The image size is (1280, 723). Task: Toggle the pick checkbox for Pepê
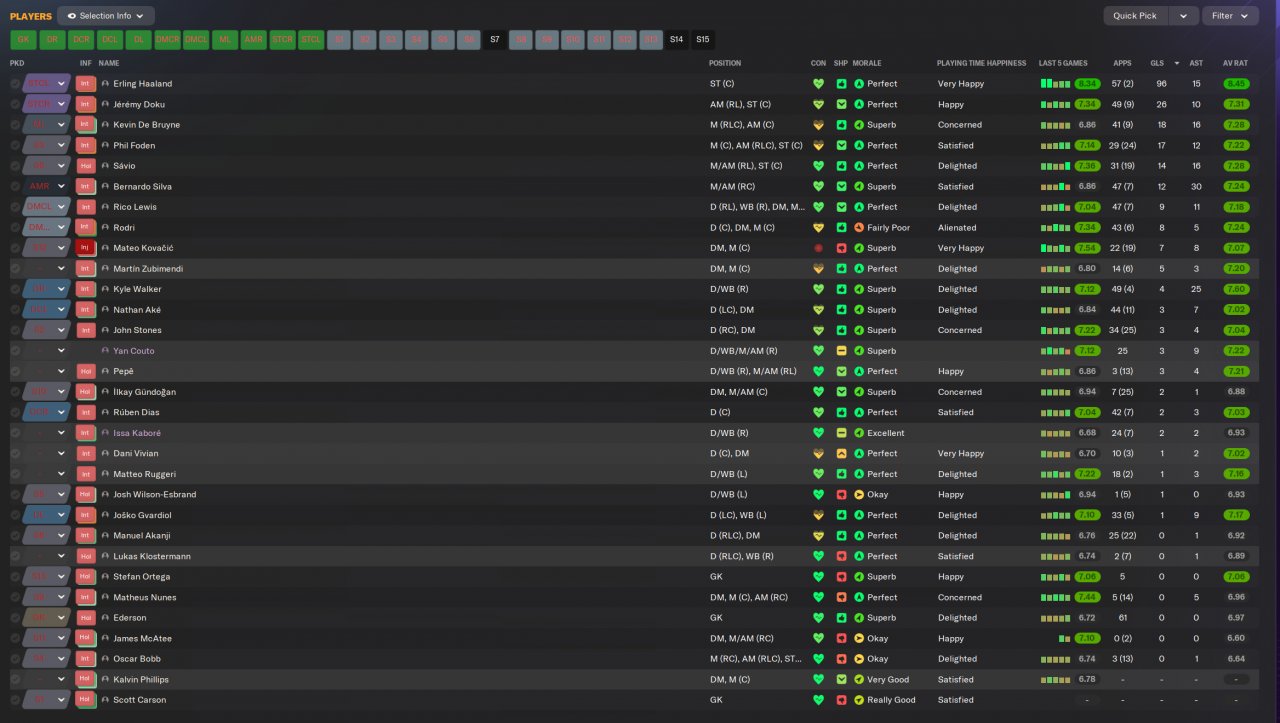tap(15, 371)
